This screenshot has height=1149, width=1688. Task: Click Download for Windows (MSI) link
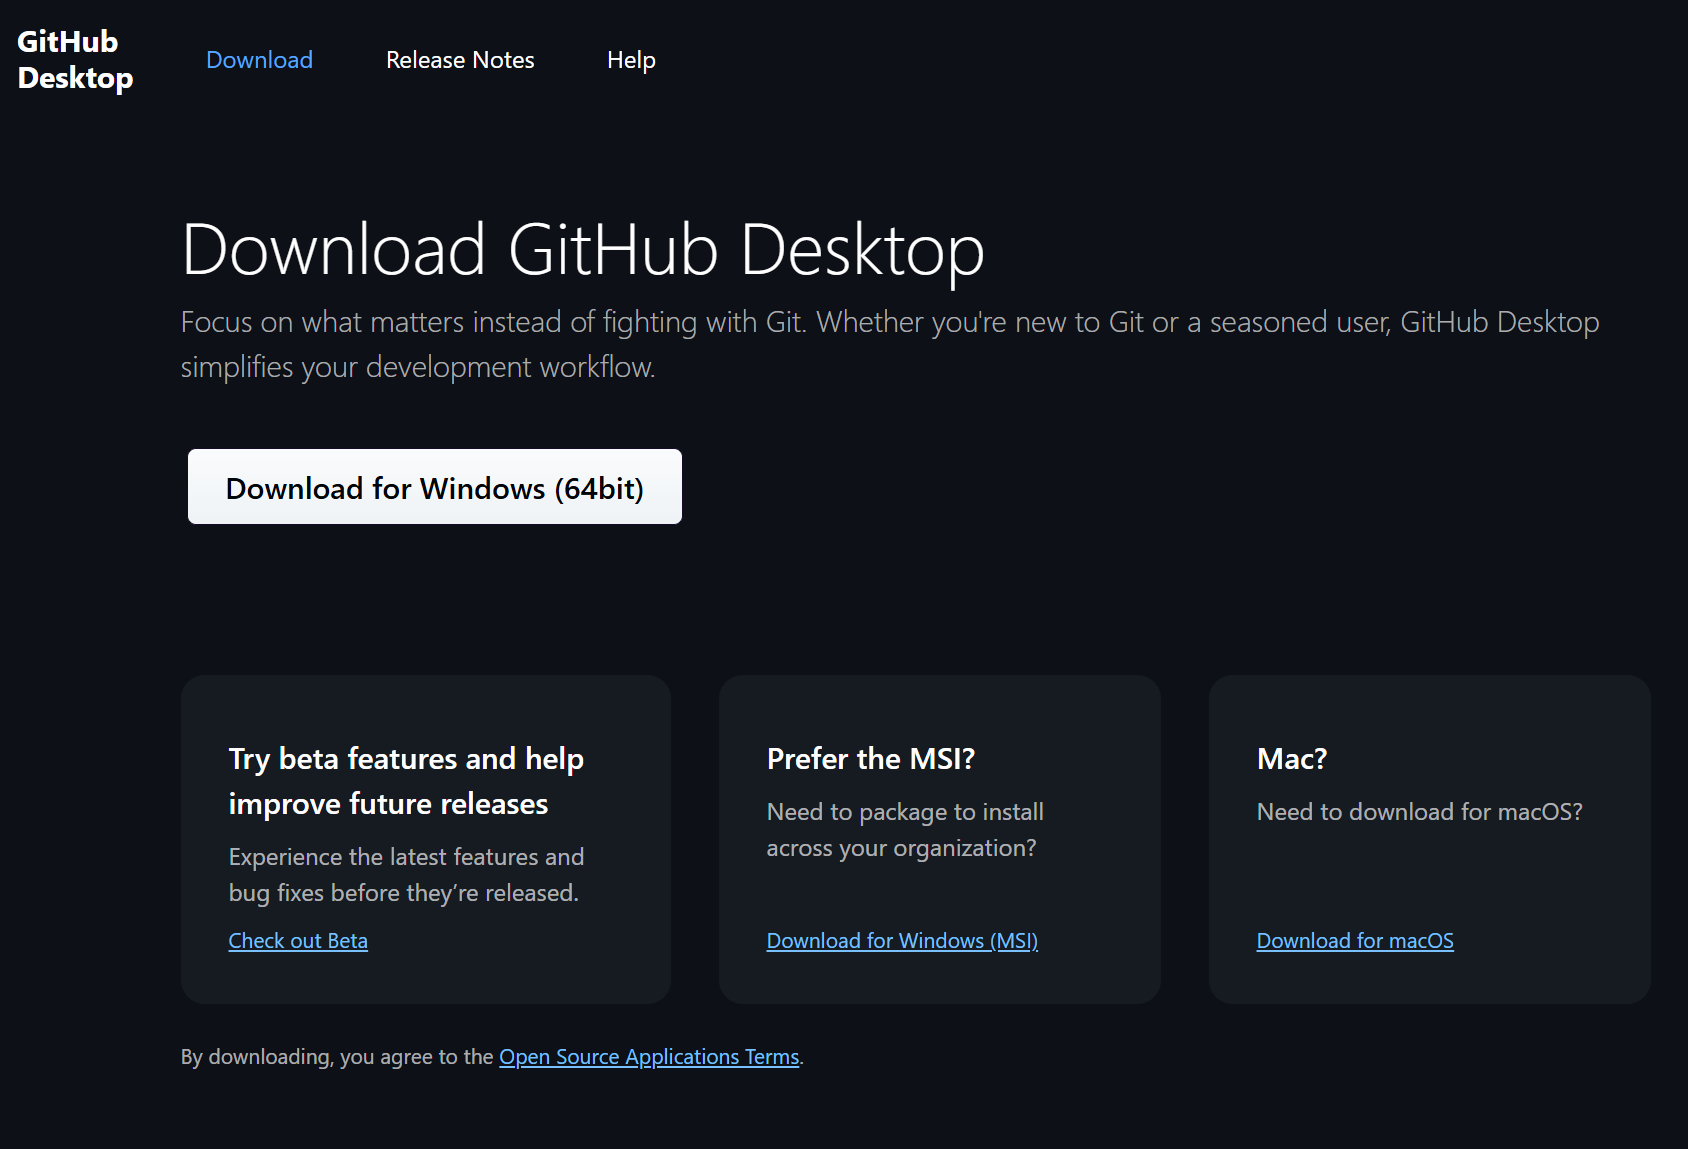coord(902,941)
